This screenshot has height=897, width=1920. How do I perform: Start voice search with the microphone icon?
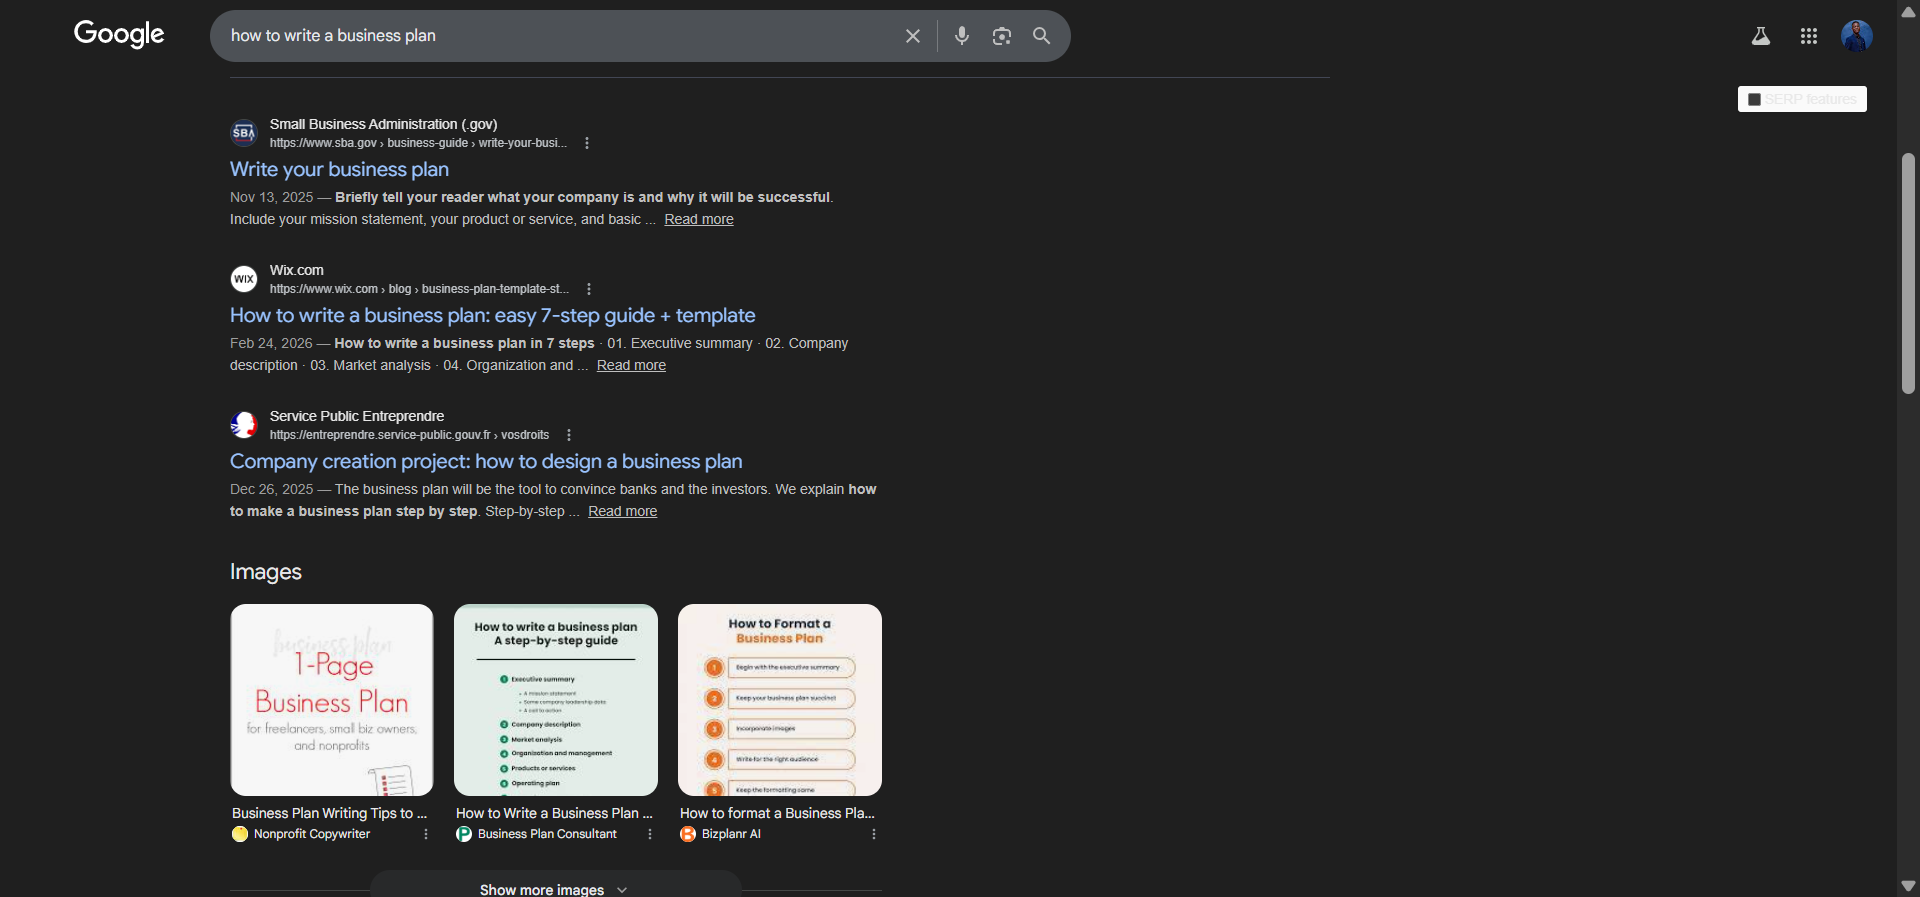click(962, 36)
